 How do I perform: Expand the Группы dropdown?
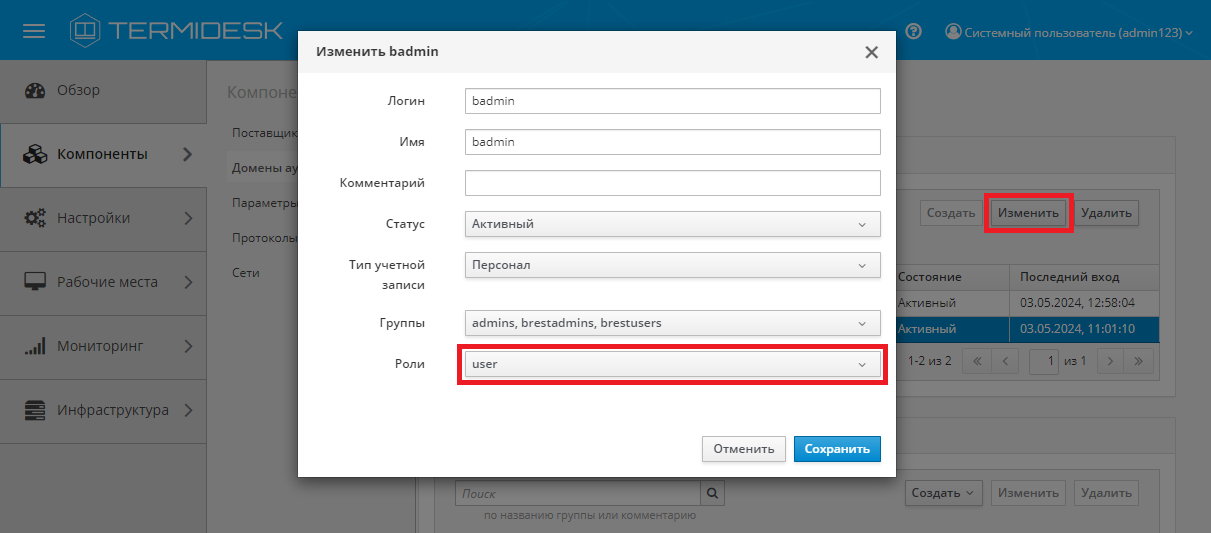coord(672,323)
